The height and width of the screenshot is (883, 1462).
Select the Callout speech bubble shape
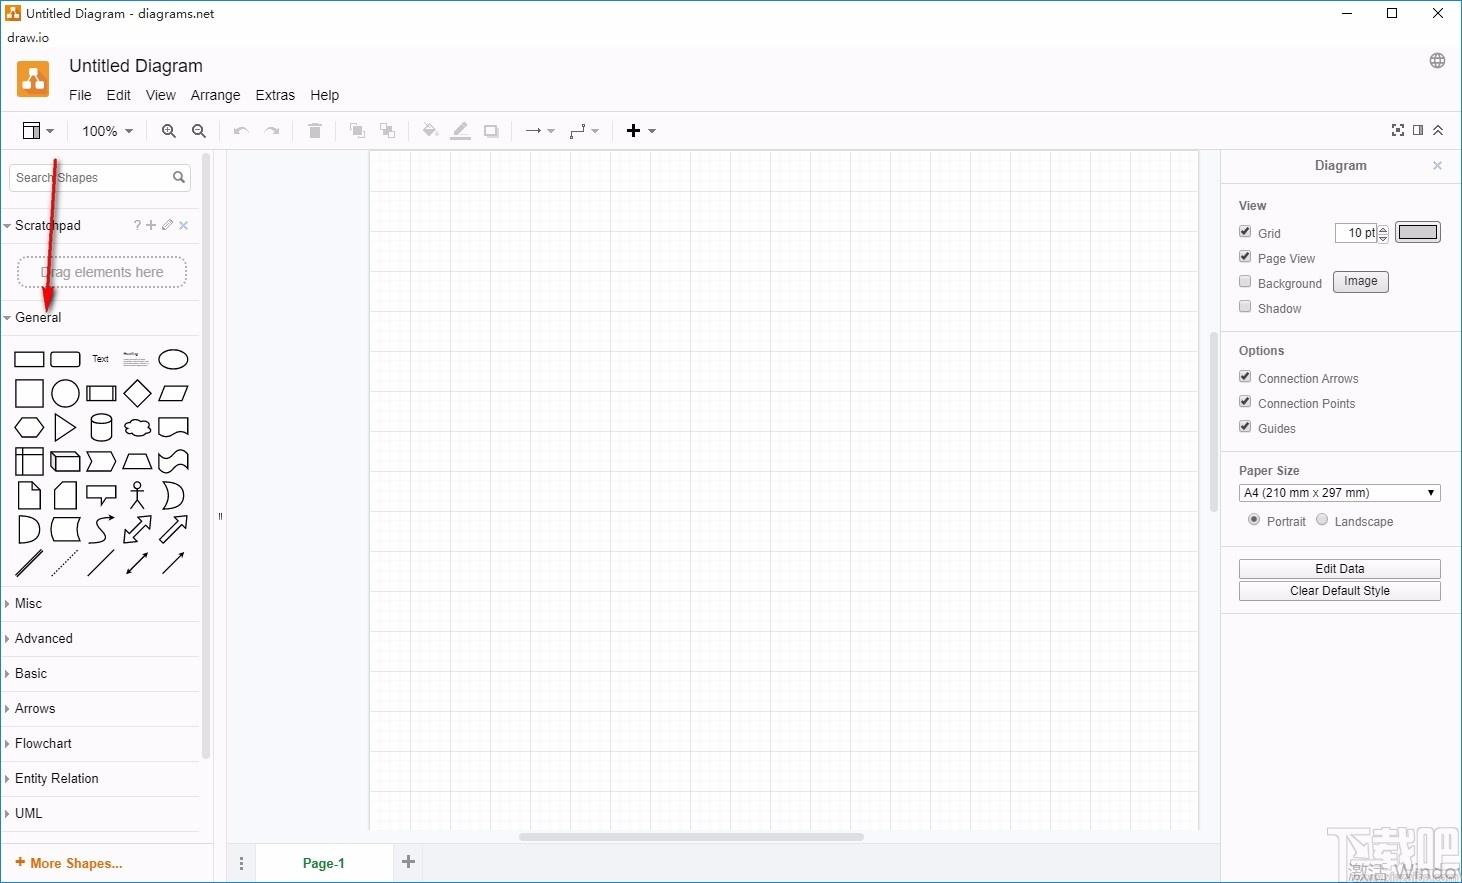point(101,495)
